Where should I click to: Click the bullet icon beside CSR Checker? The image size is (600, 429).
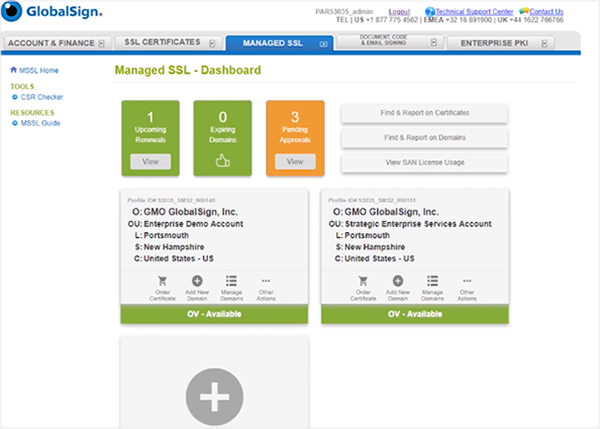click(x=15, y=97)
